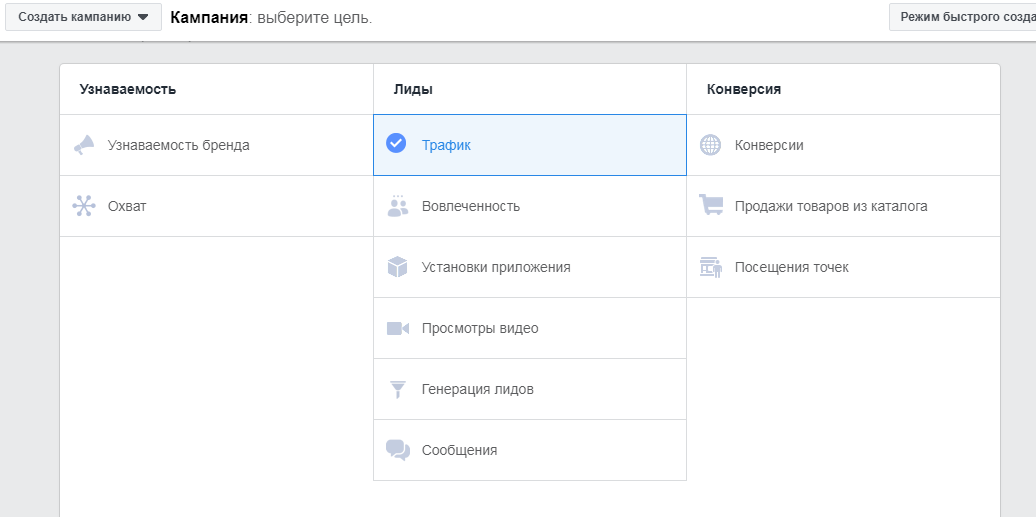Image resolution: width=1036 pixels, height=517 pixels.
Task: Click the Охват network icon
Action: (x=84, y=206)
